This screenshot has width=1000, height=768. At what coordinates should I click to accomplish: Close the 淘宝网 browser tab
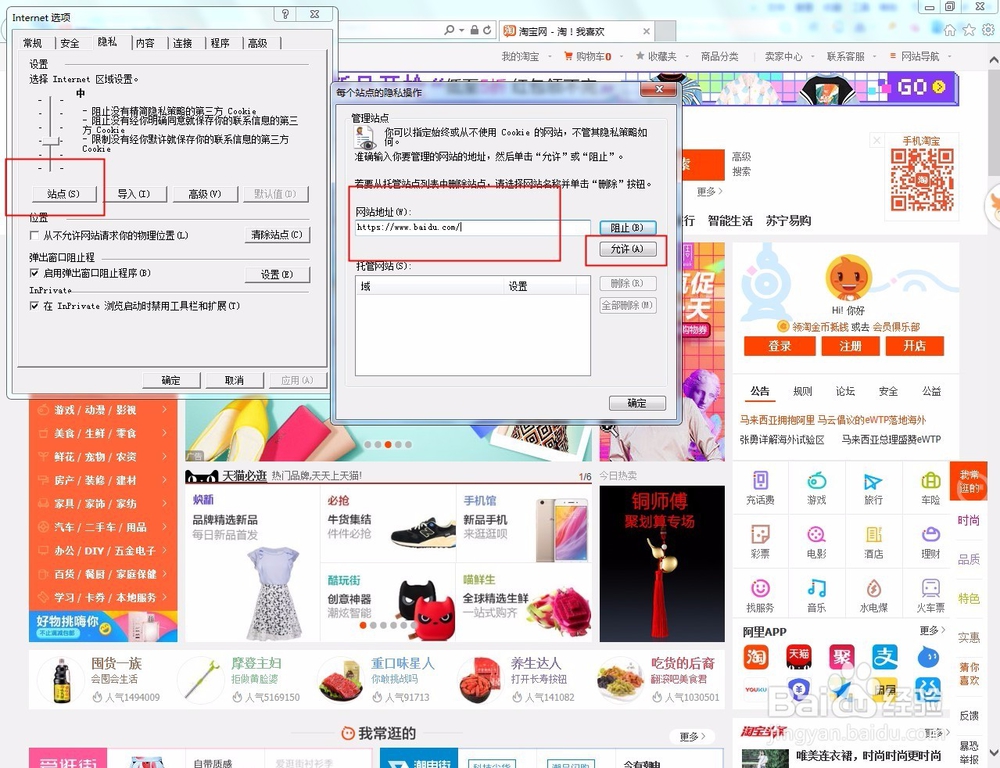[646, 31]
